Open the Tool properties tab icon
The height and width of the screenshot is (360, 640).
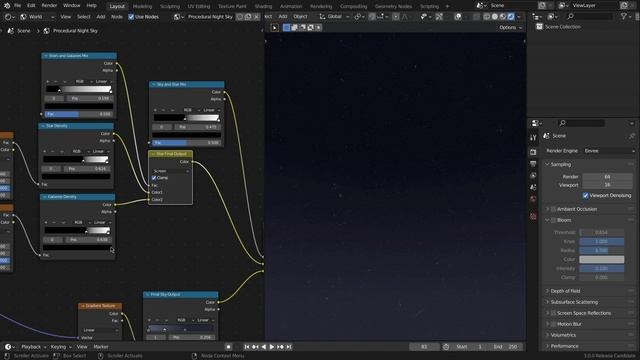pyautogui.click(x=533, y=138)
